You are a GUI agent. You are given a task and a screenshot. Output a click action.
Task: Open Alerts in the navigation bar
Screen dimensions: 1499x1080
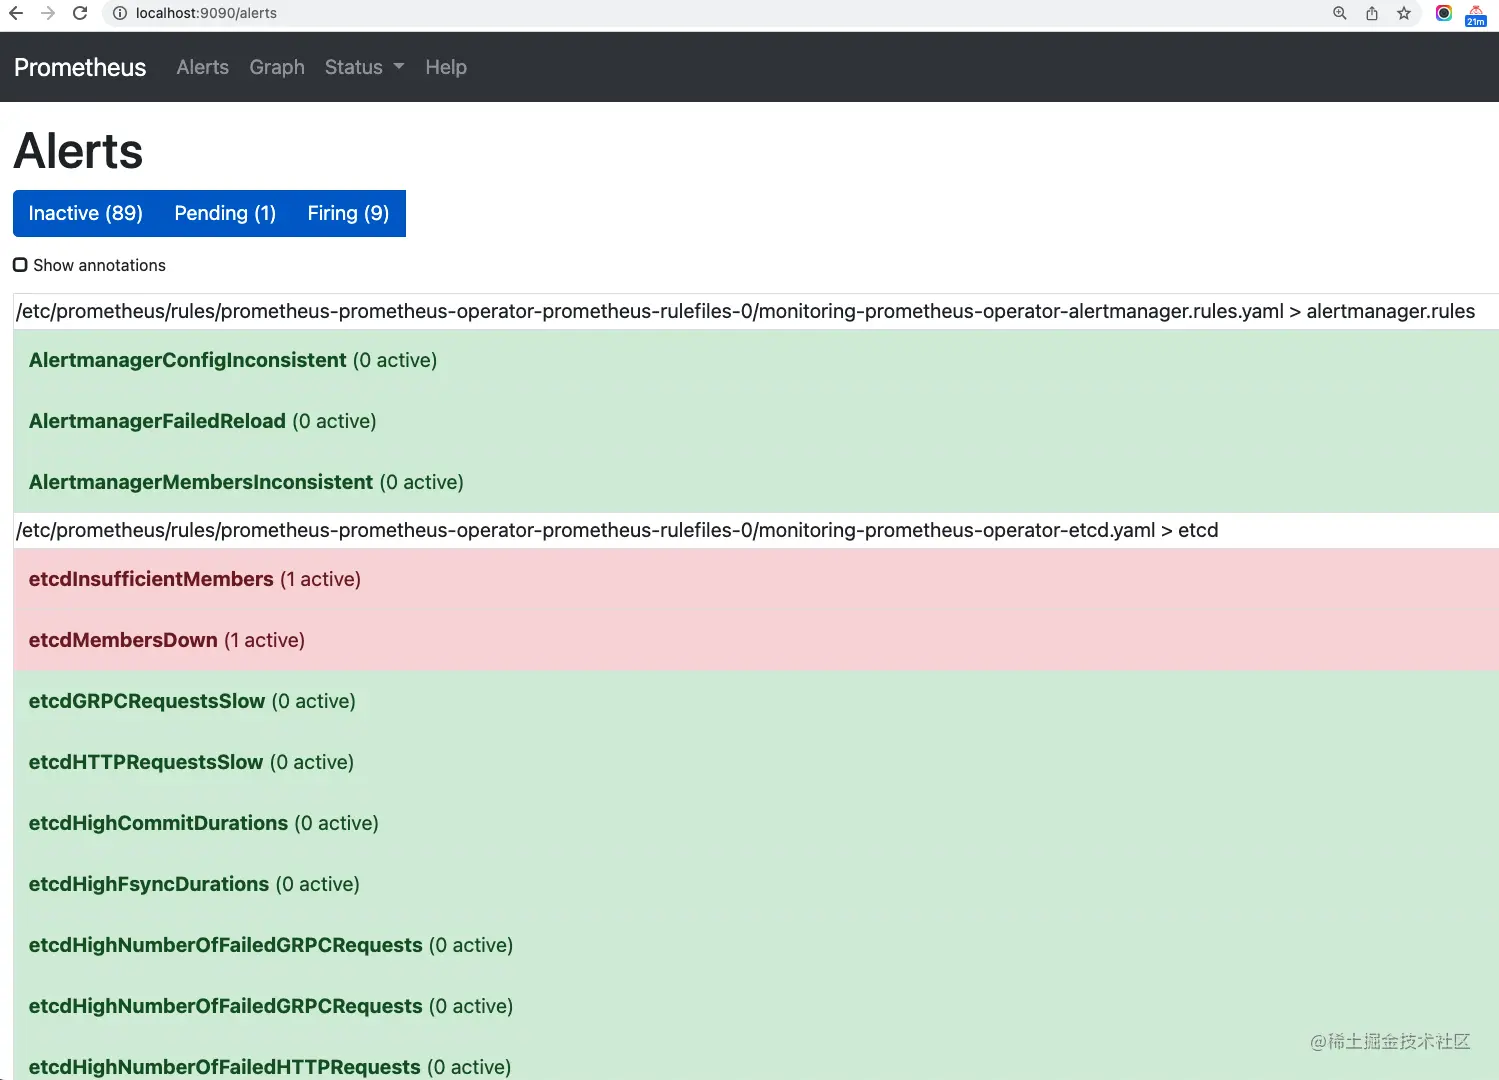(203, 67)
